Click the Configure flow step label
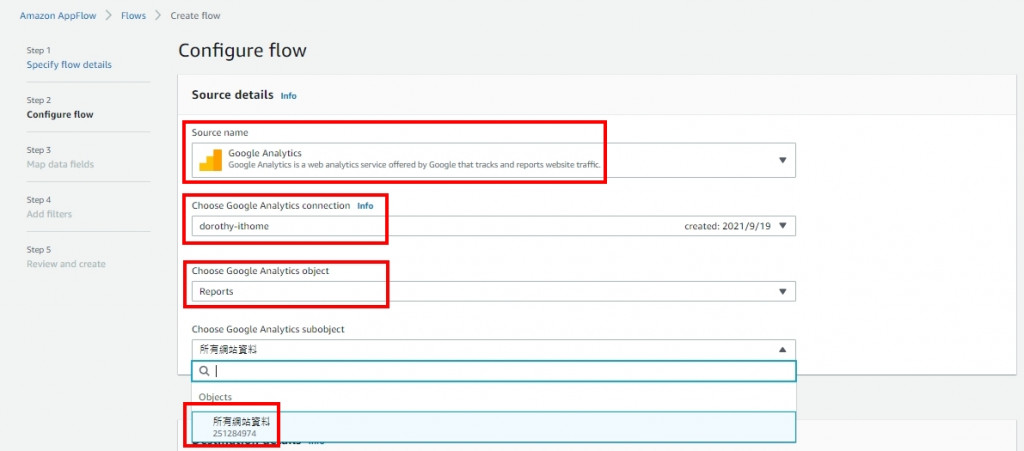 [60, 114]
